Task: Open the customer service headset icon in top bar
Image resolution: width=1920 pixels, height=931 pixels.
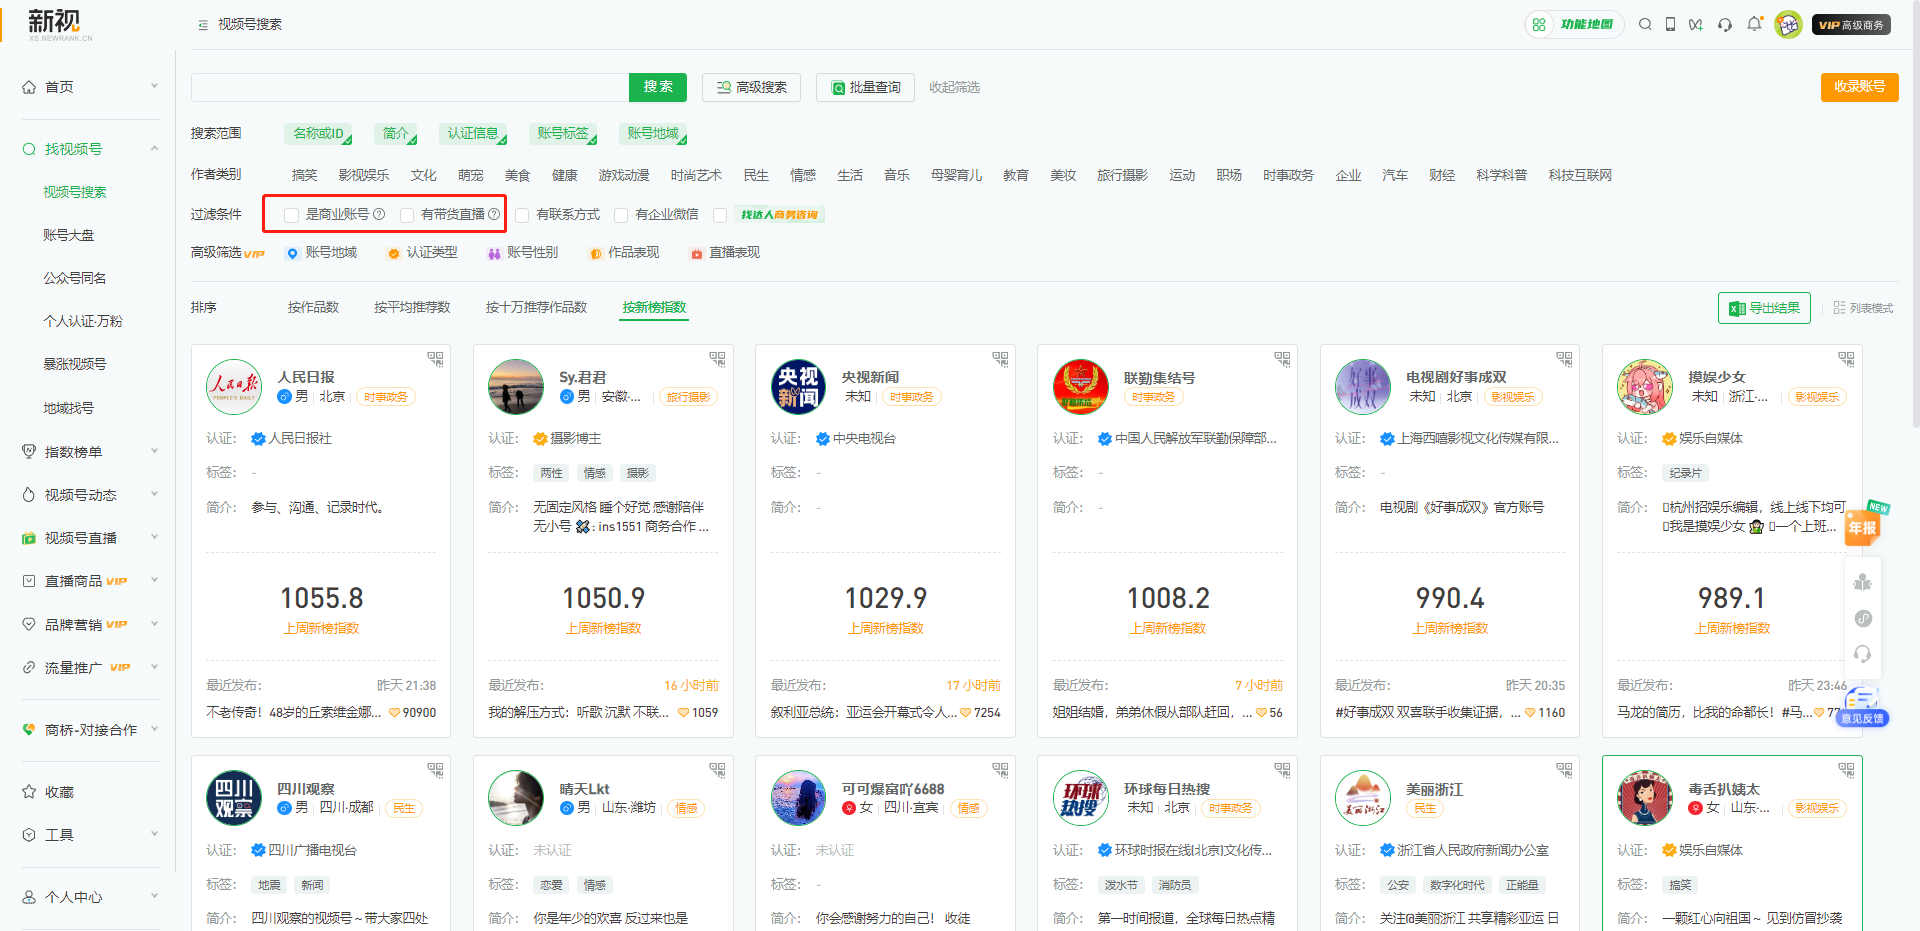Action: click(x=1725, y=24)
